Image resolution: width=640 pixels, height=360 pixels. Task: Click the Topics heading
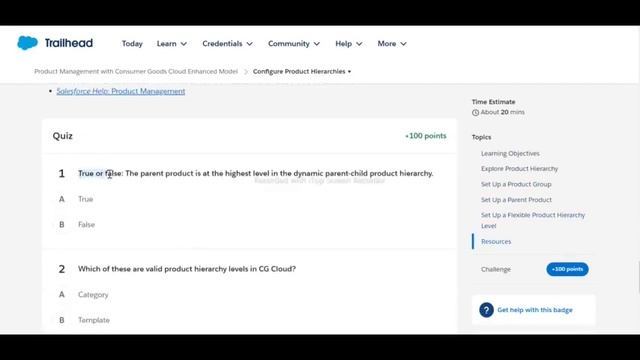point(482,137)
